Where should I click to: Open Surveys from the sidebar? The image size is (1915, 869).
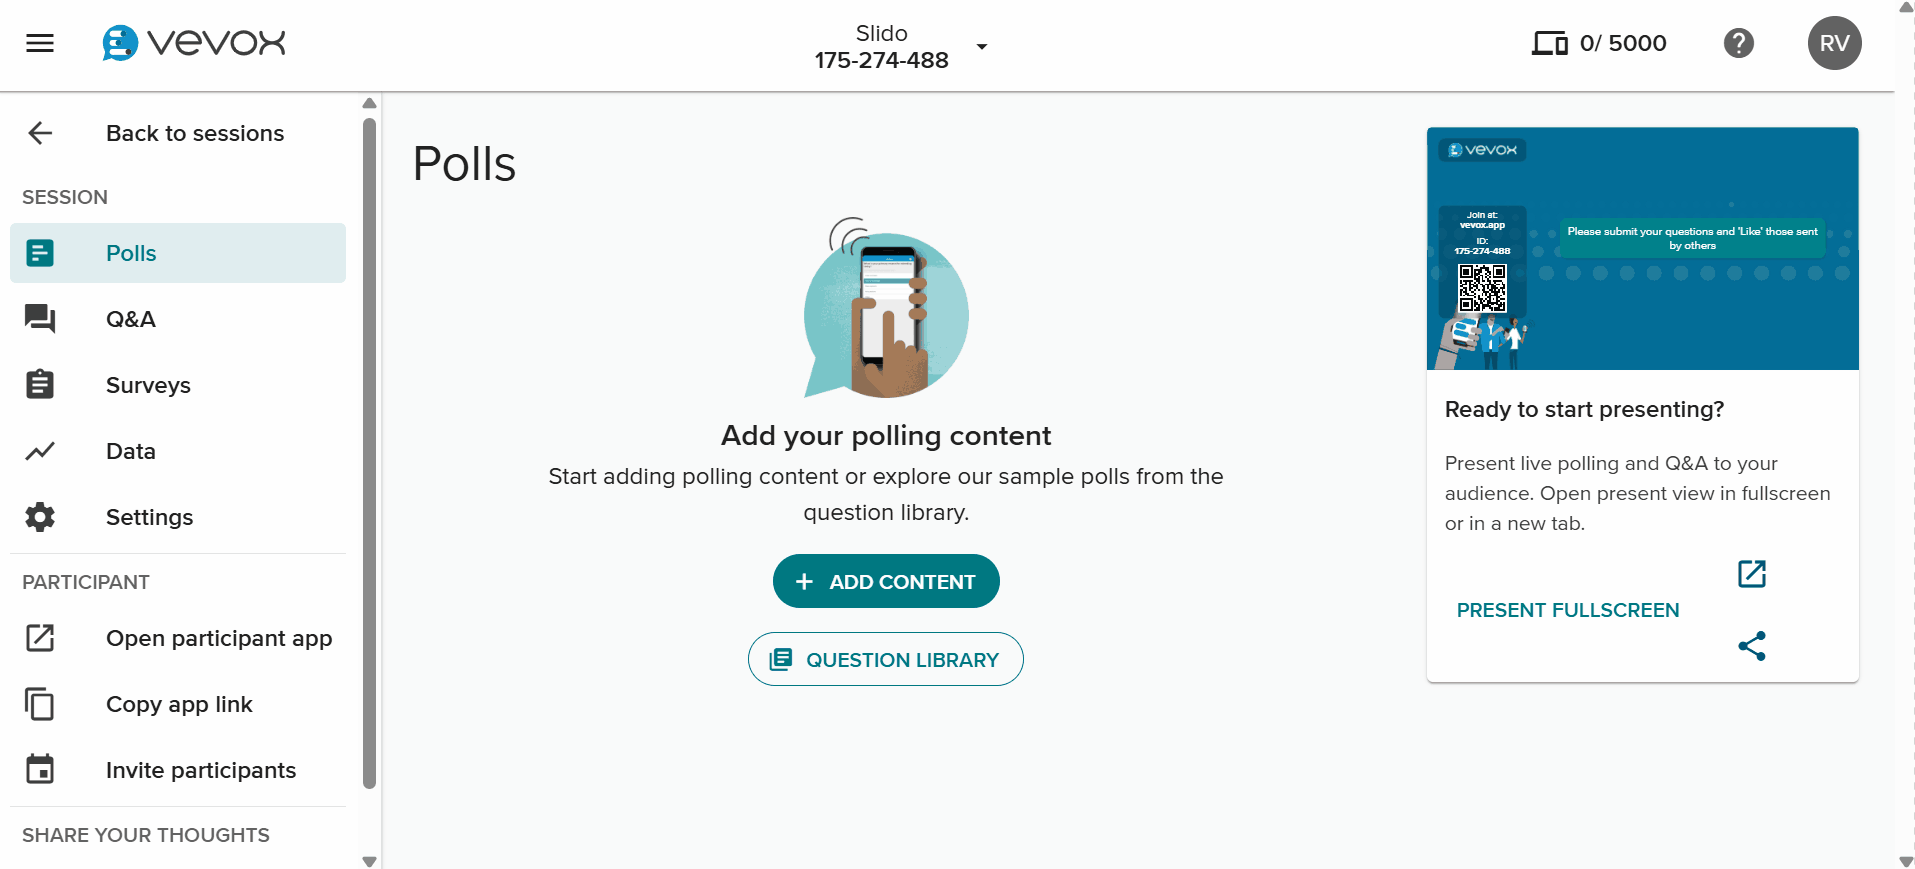40,385
